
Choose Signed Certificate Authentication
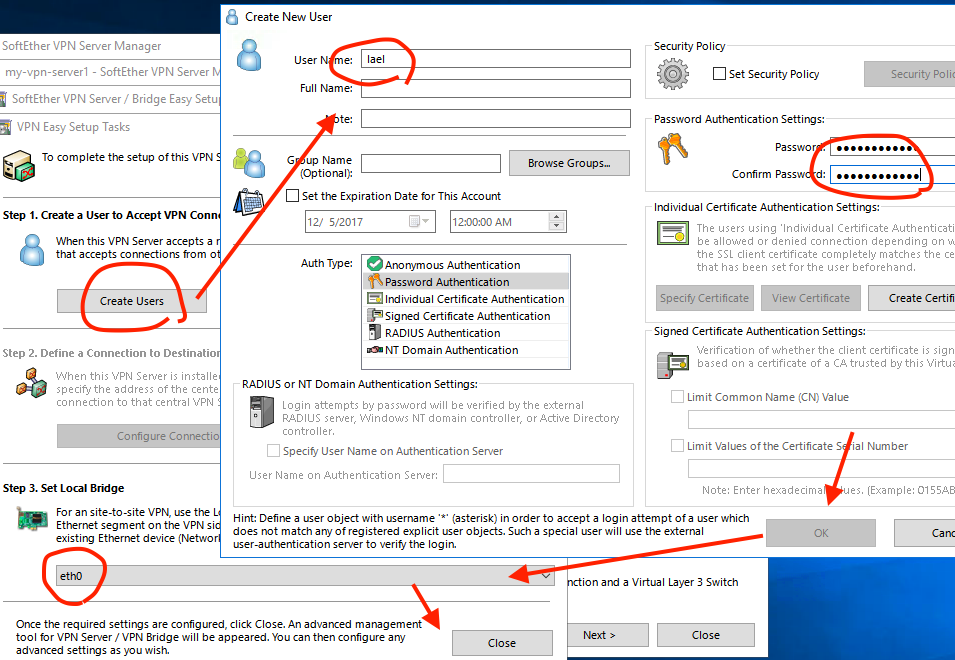[466, 316]
